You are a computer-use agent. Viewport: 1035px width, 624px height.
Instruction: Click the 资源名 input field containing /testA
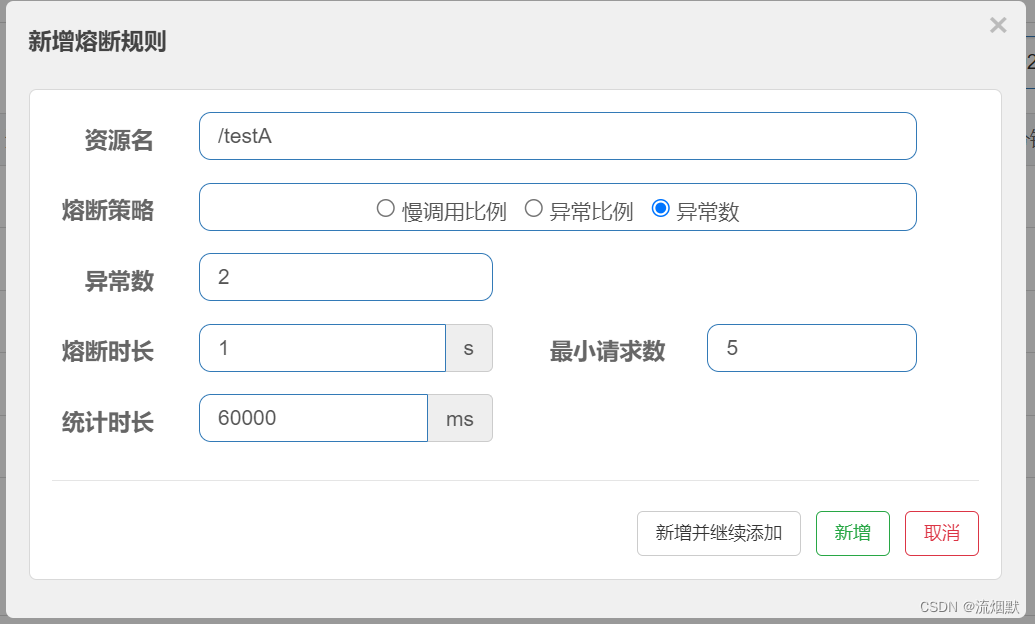click(558, 136)
